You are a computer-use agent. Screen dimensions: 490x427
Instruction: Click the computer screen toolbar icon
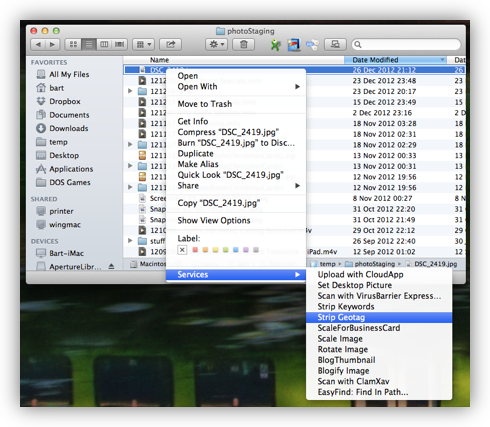tap(335, 44)
